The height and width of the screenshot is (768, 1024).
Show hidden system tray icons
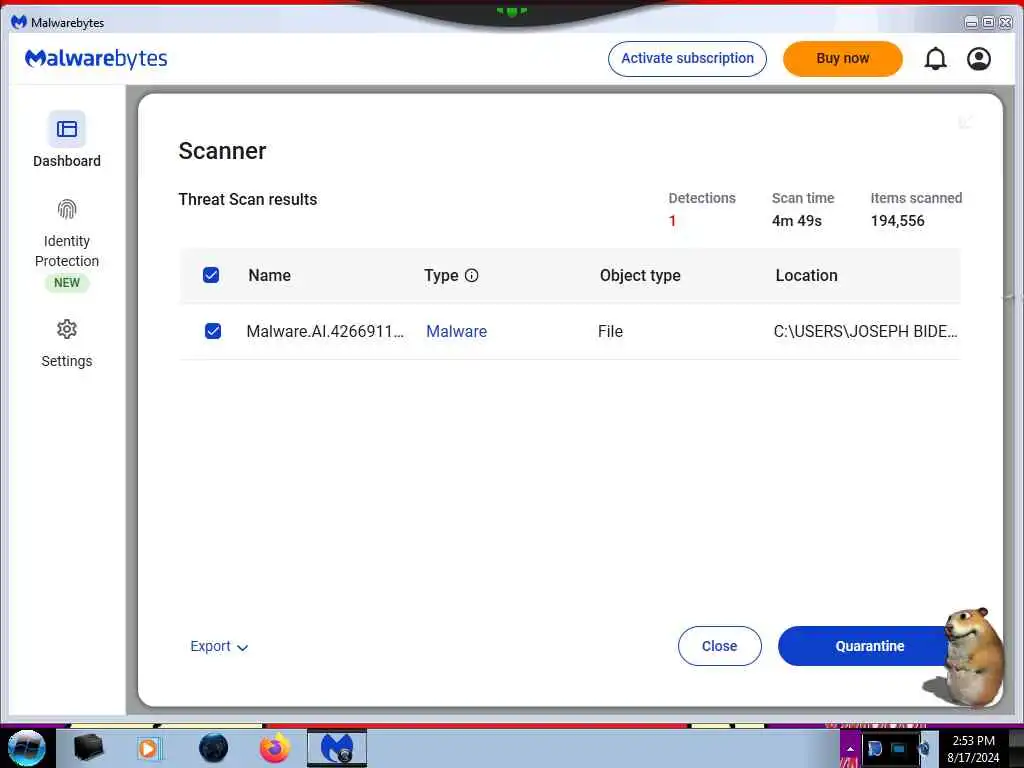click(850, 749)
